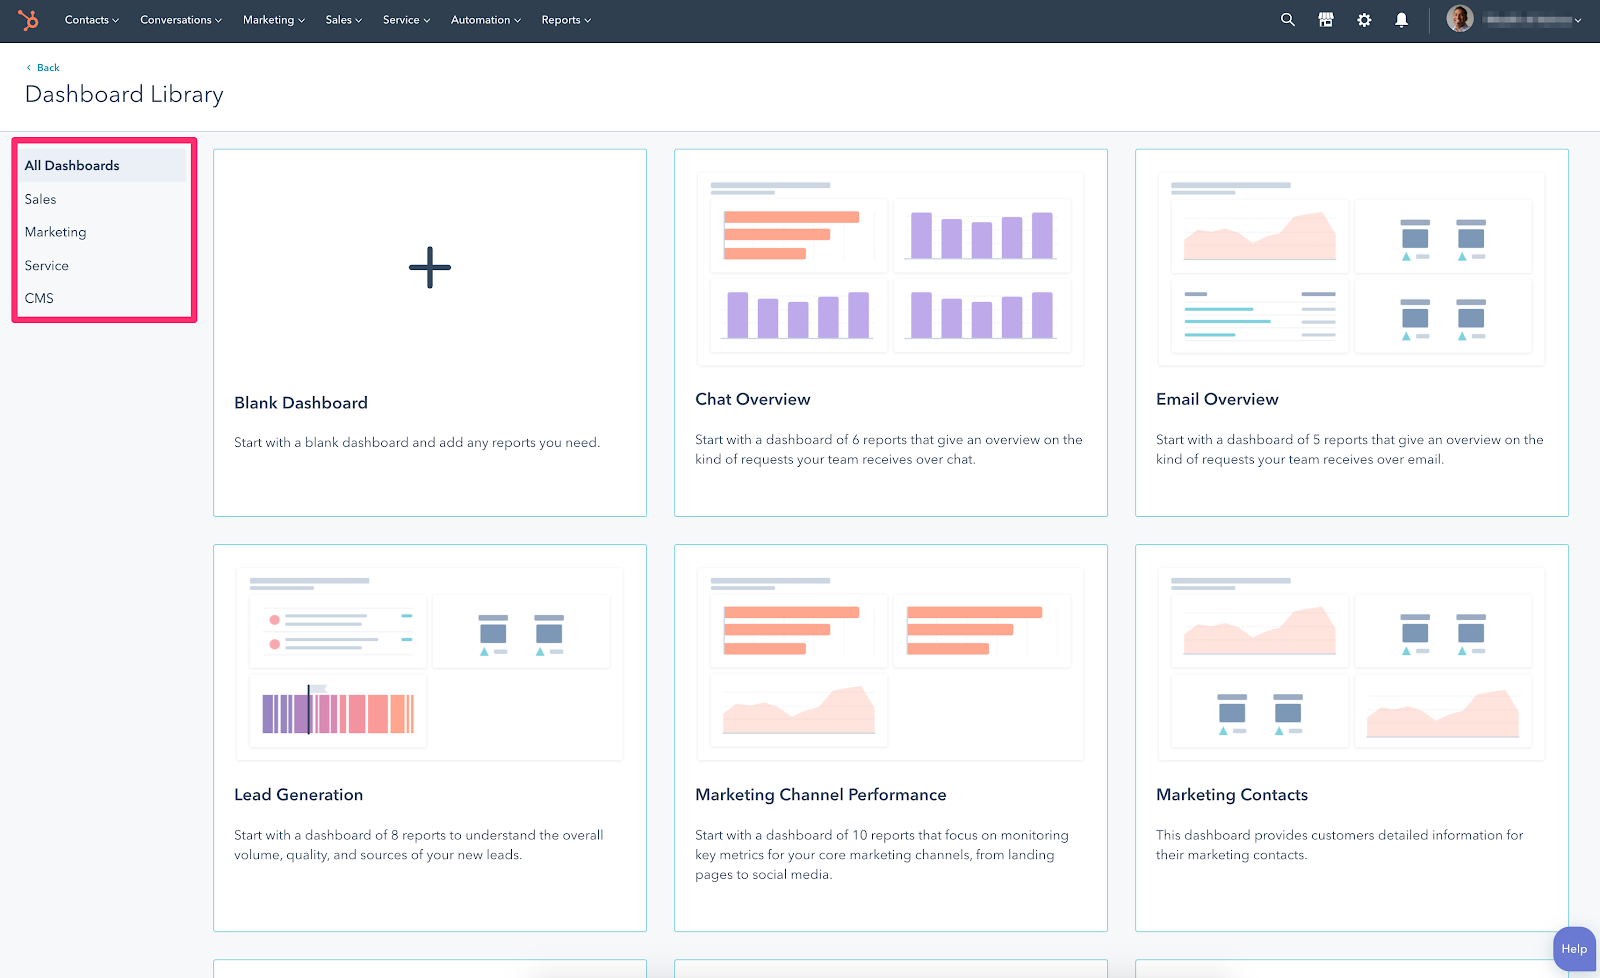Show notifications with the bell icon
Screen dimensions: 1600x978
(x=1401, y=20)
